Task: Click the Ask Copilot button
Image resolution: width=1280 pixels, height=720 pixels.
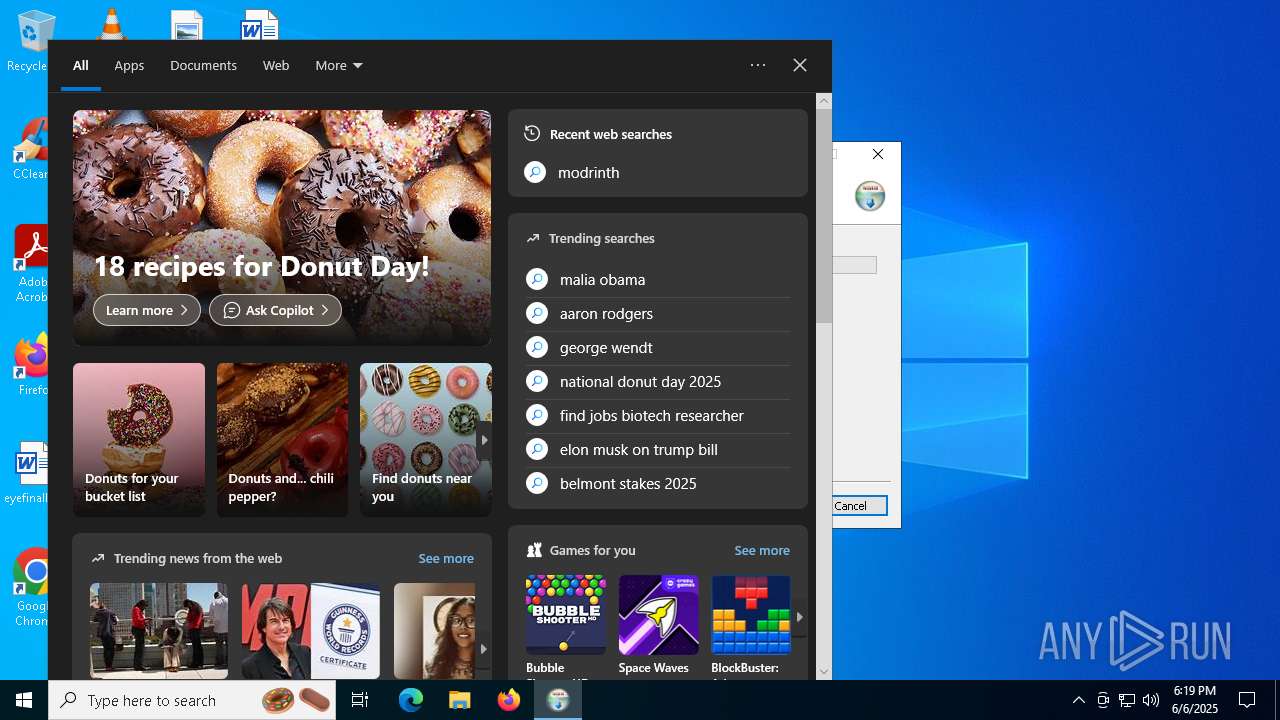Action: coord(275,310)
